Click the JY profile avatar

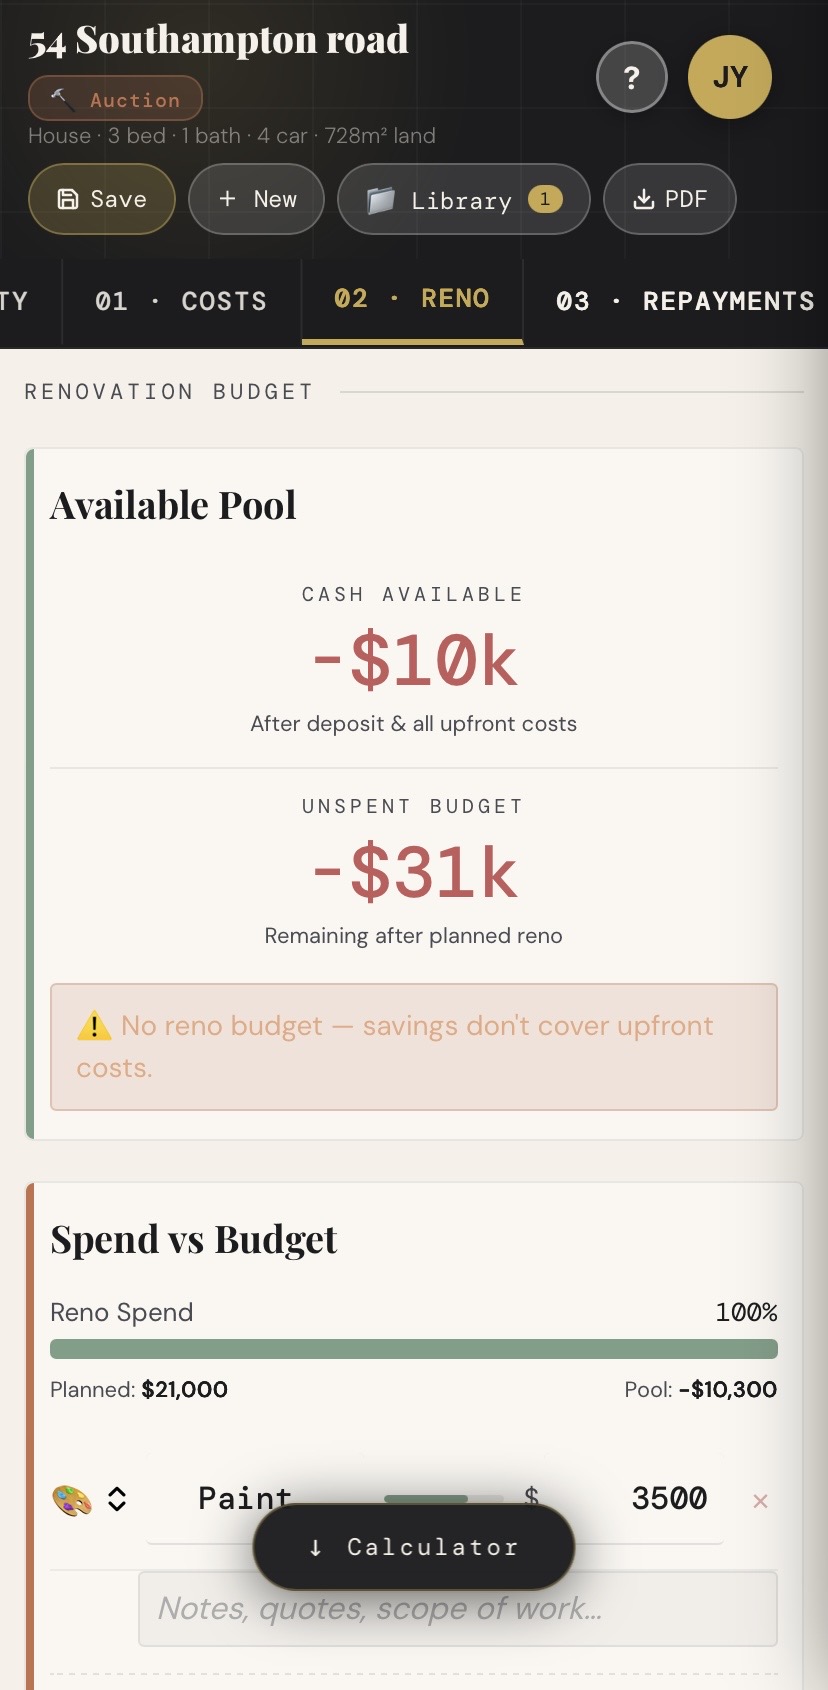pyautogui.click(x=729, y=77)
